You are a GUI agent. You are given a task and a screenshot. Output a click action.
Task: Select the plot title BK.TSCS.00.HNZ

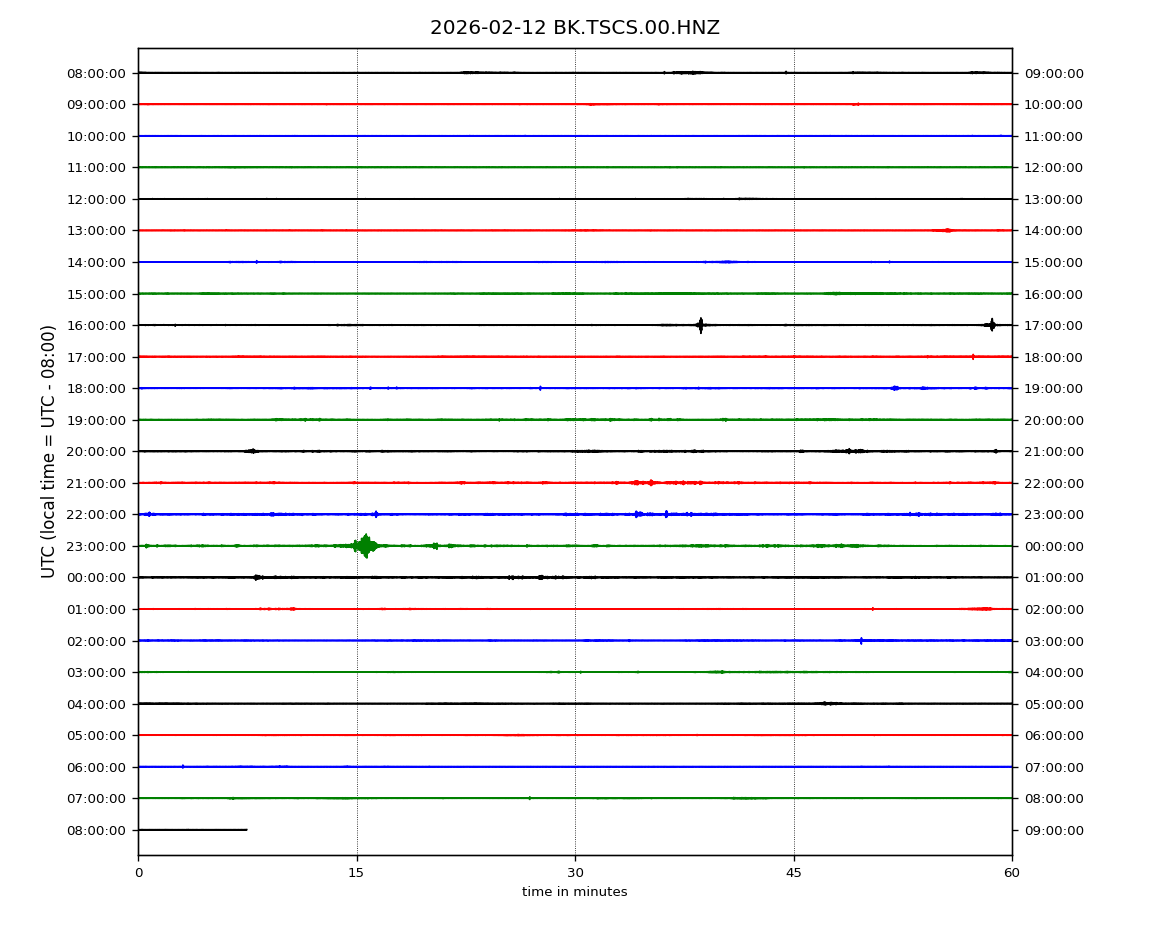(x=574, y=28)
